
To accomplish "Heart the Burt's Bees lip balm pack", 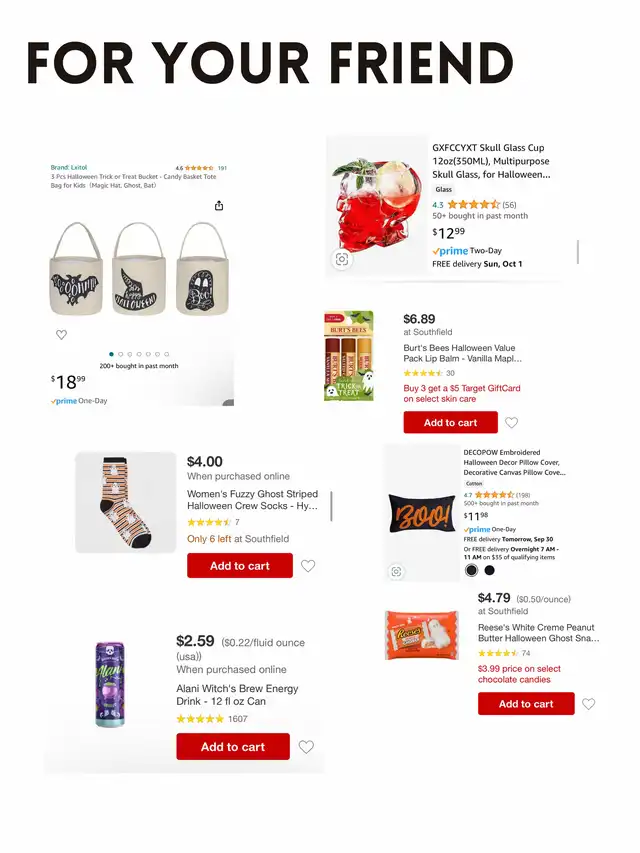I will [512, 423].
